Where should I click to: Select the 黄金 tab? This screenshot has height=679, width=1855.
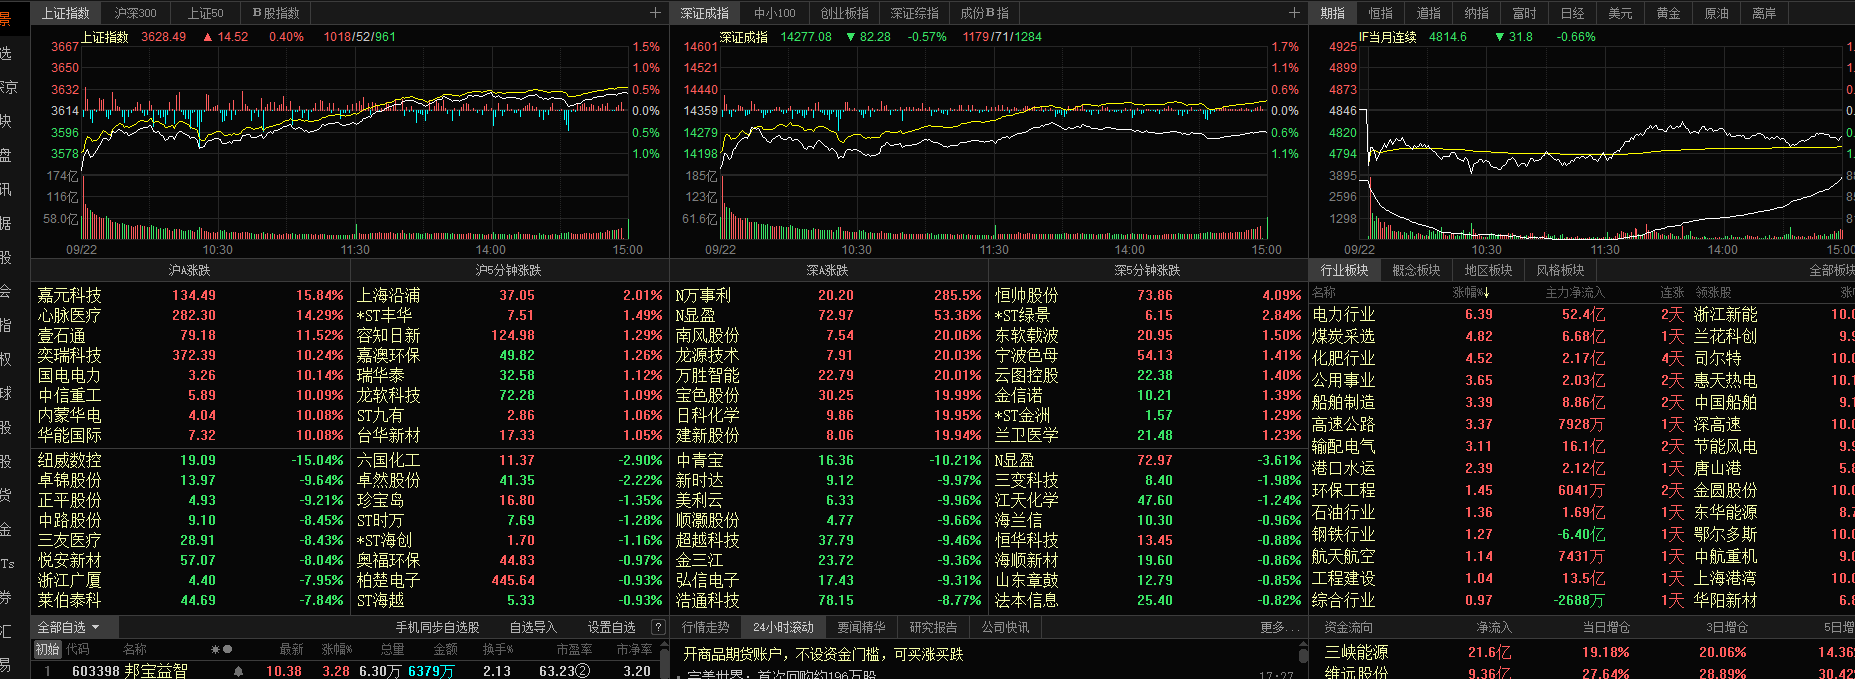[x=1668, y=13]
